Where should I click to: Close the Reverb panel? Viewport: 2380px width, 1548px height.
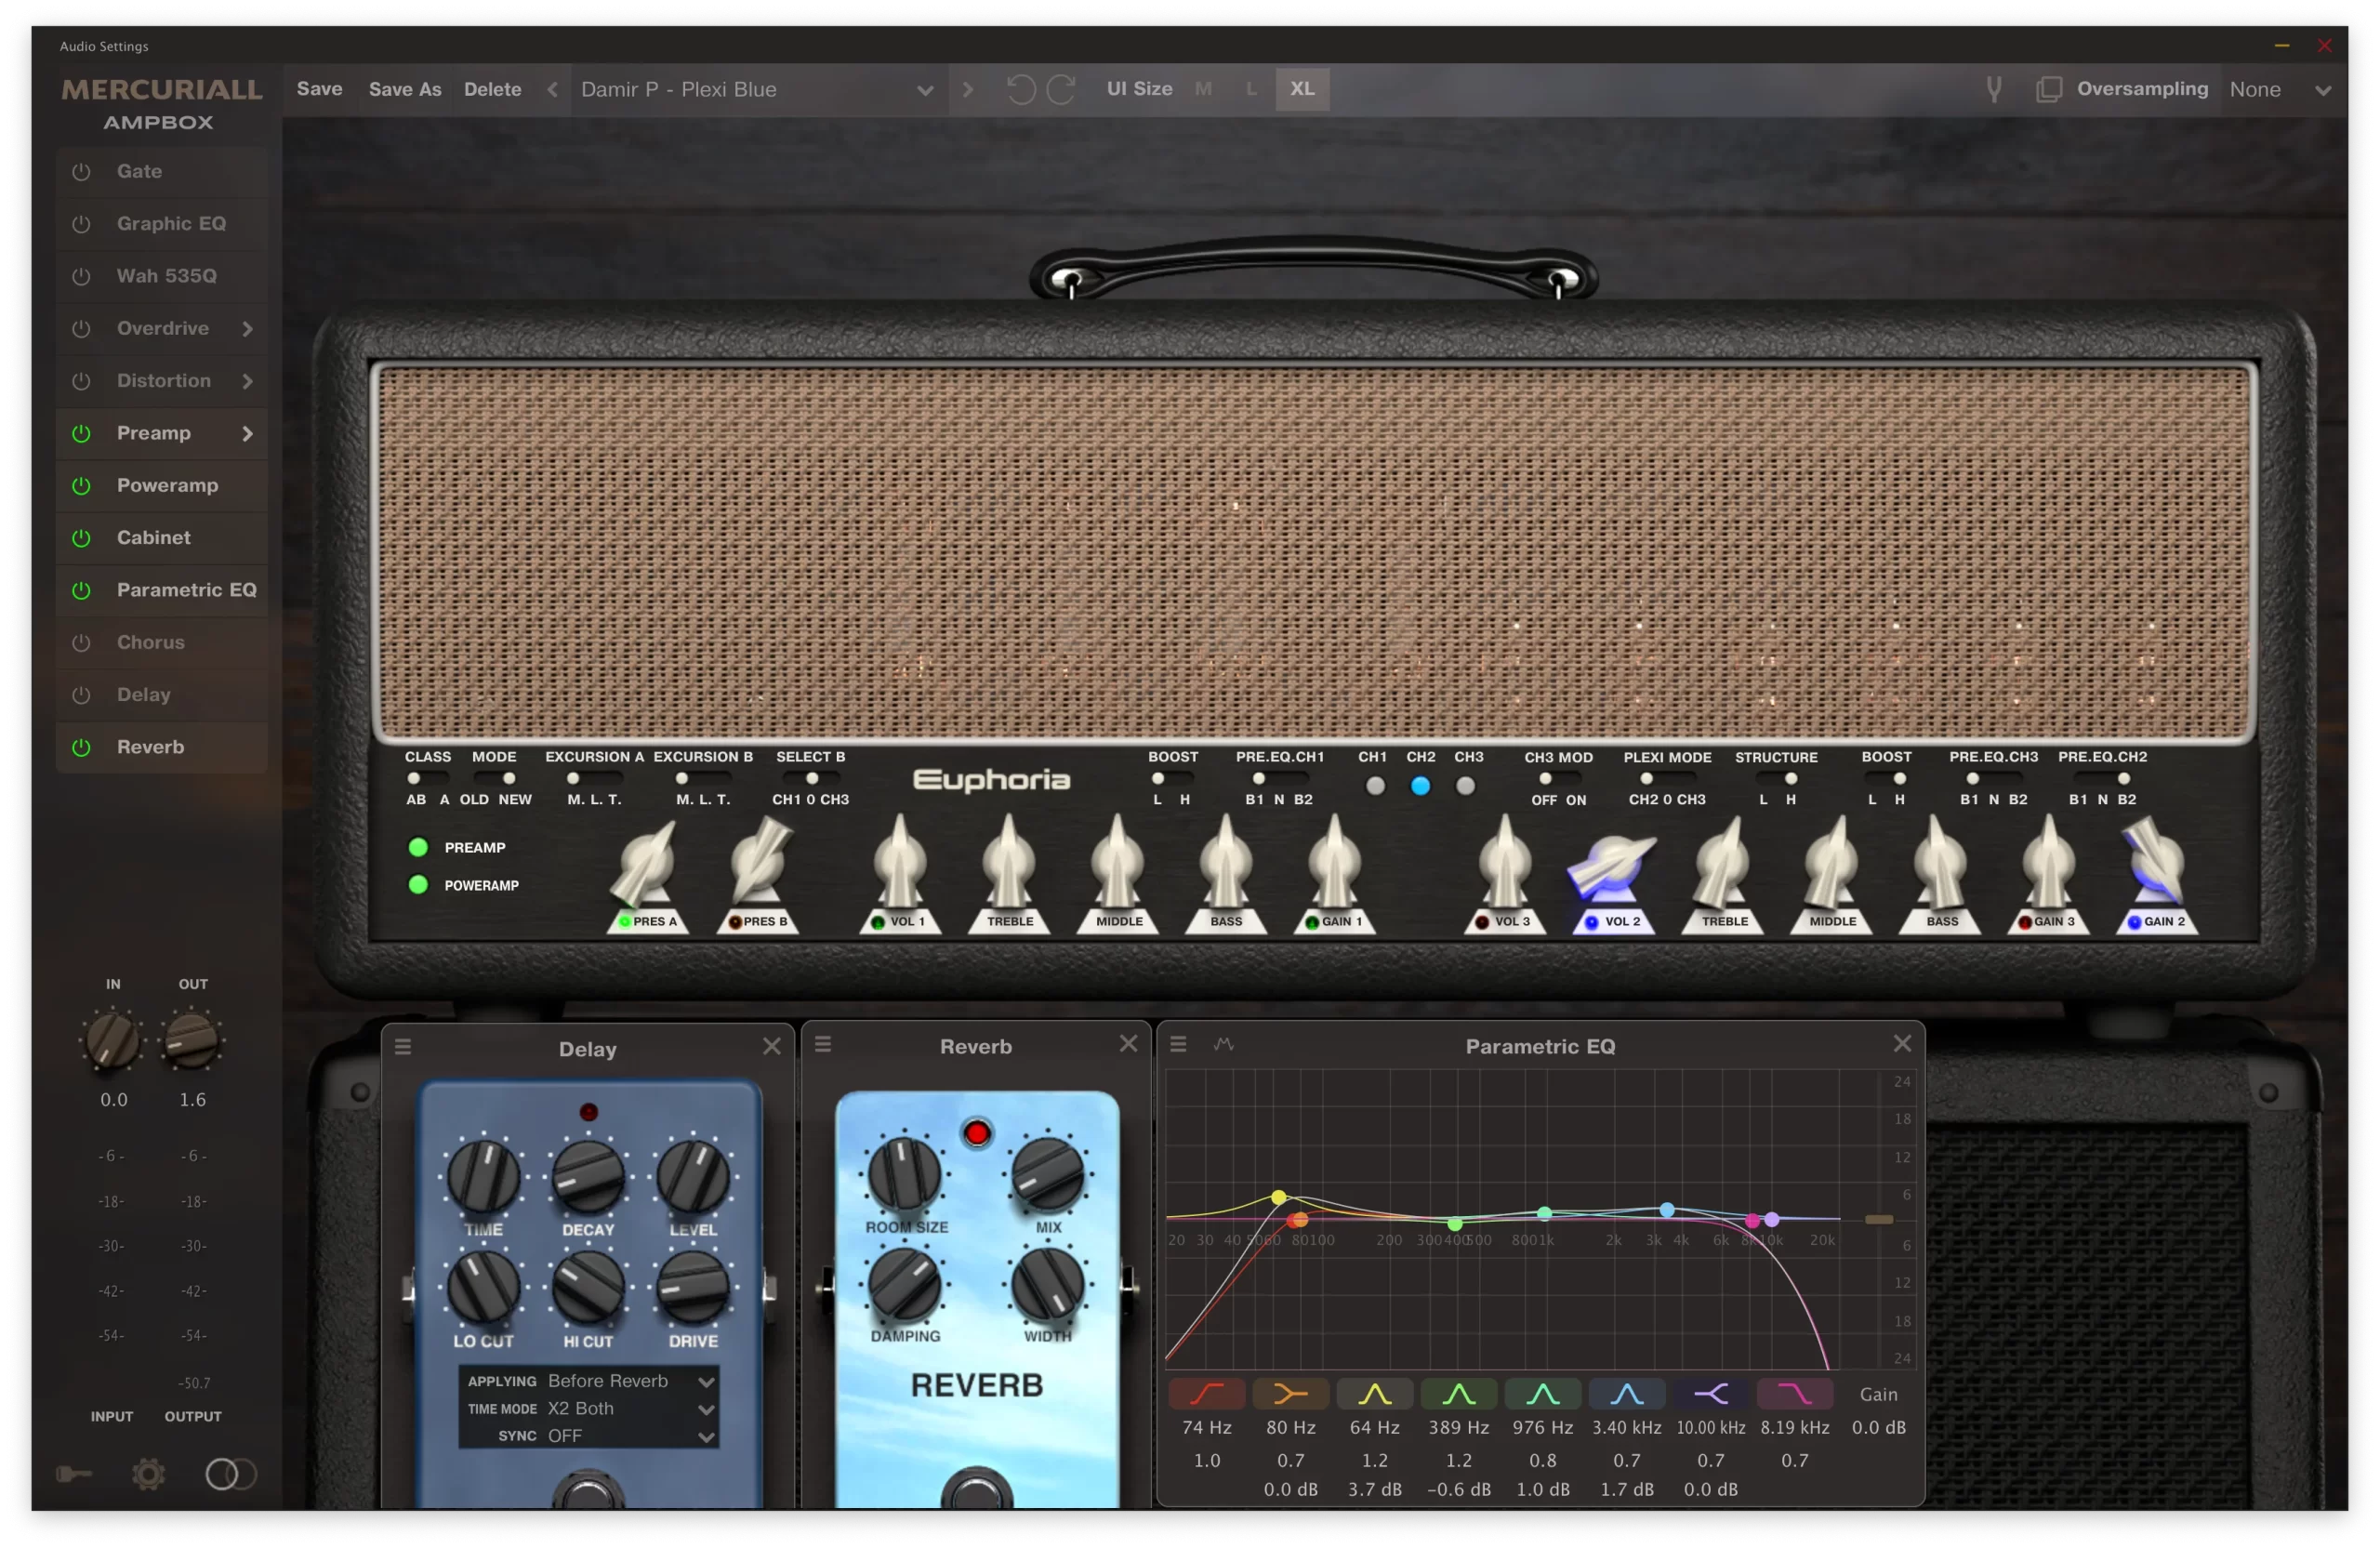1129,1044
